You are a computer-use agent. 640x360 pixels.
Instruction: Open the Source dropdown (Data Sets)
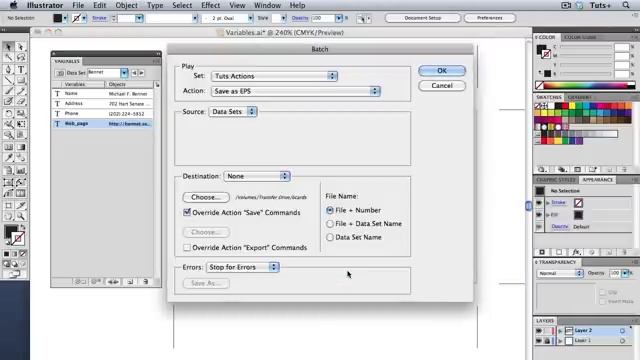click(233, 111)
